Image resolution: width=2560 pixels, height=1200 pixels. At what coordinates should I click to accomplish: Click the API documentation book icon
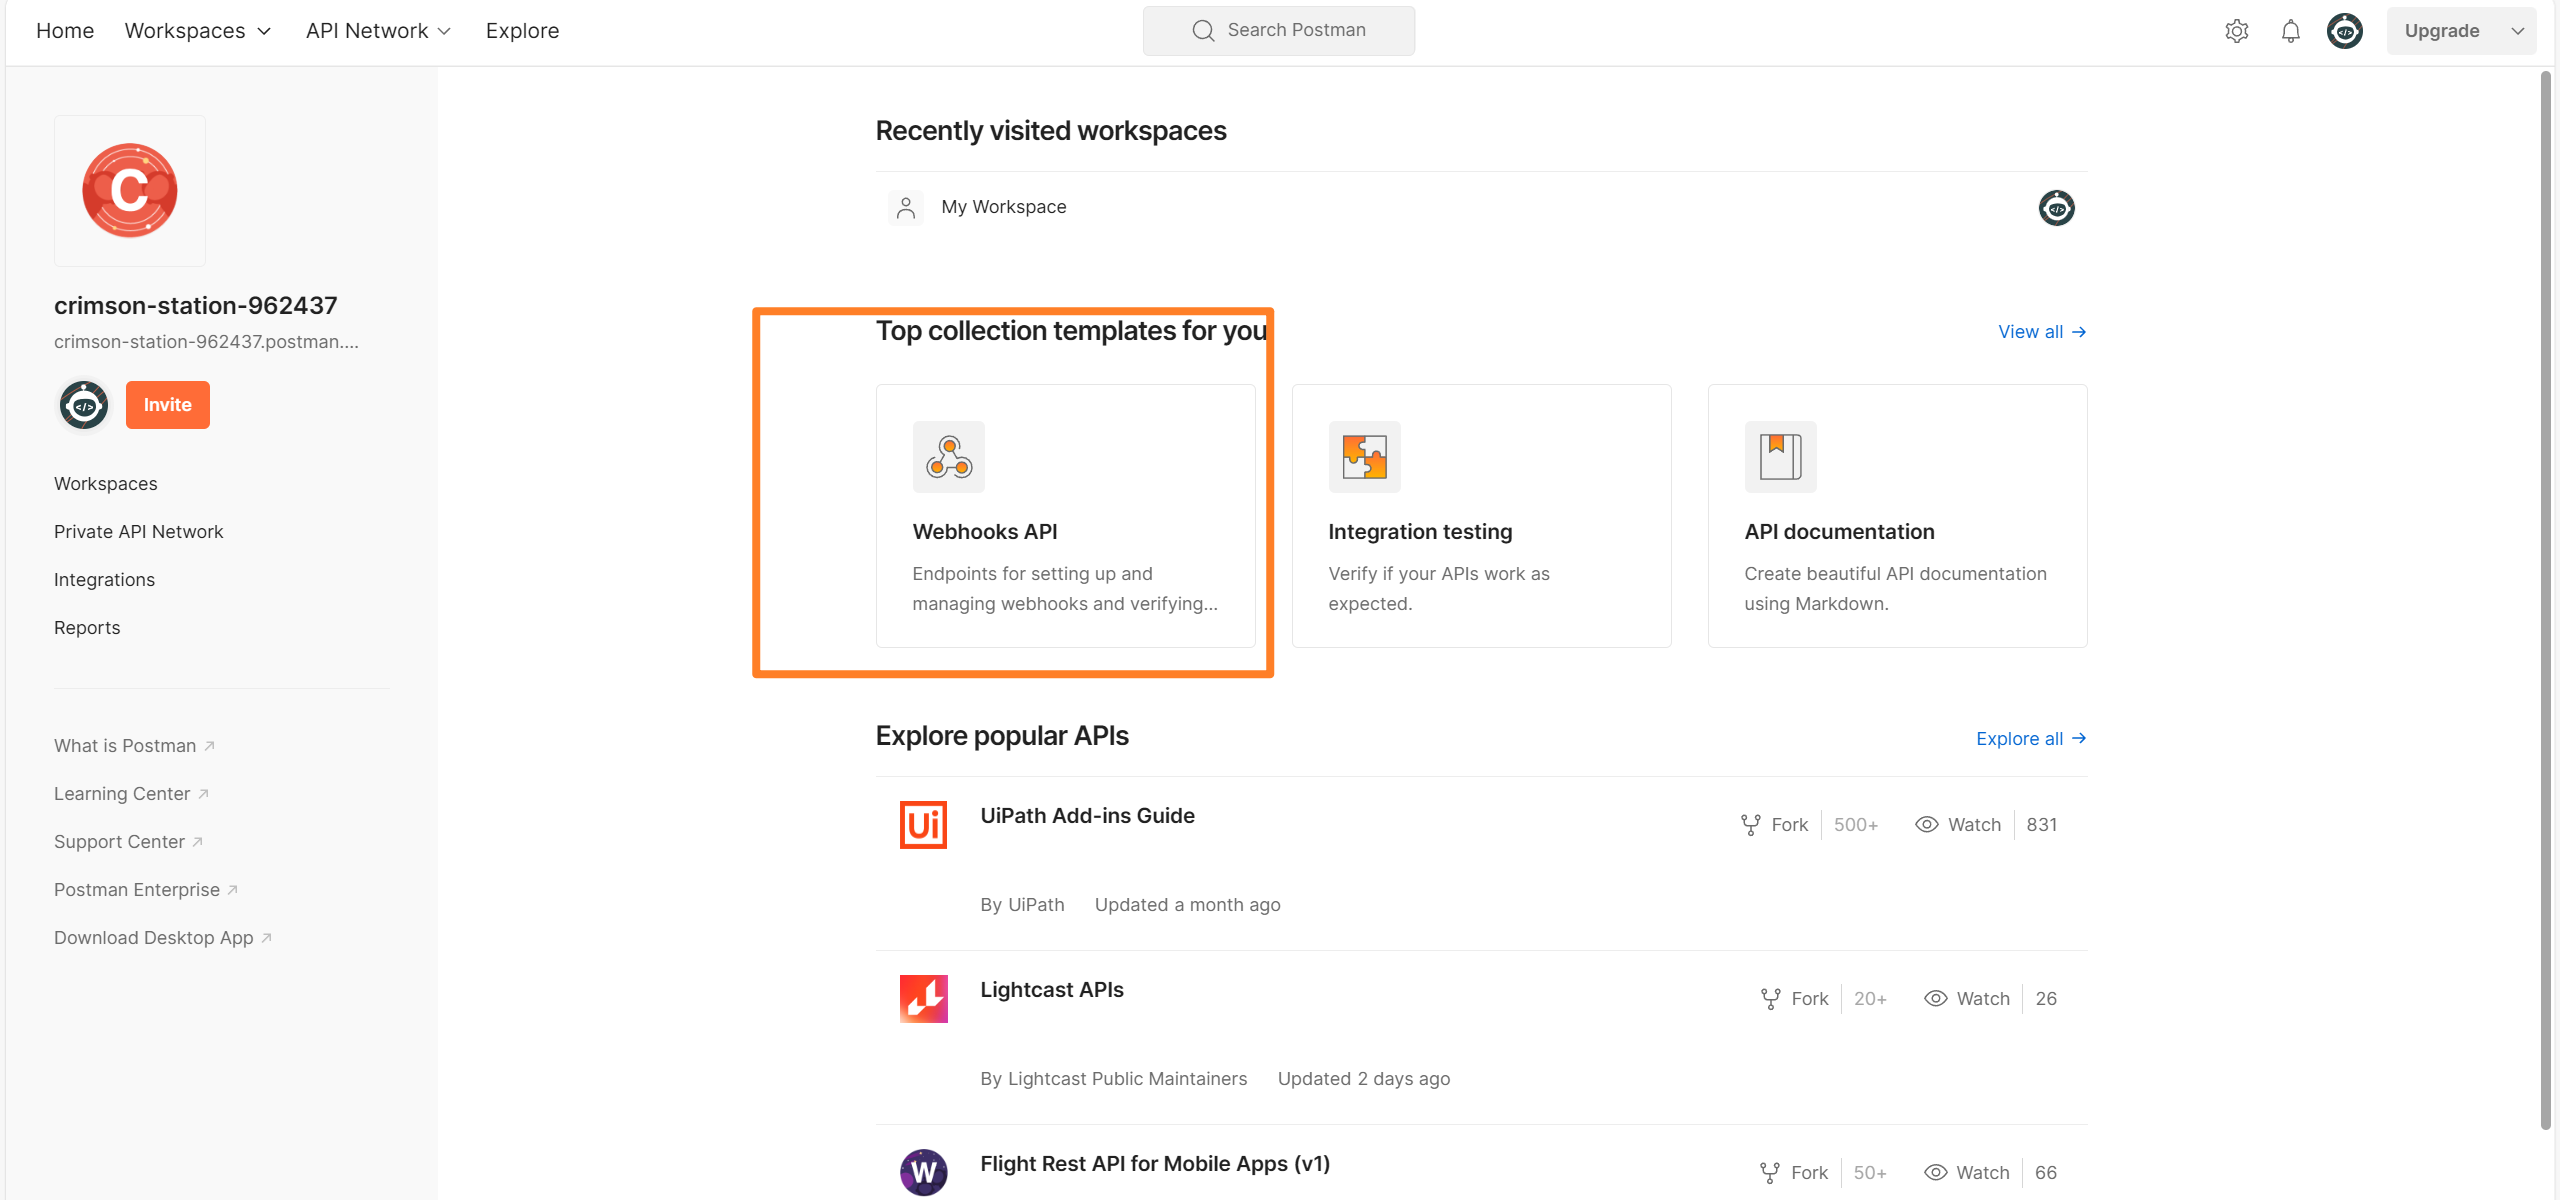1780,457
